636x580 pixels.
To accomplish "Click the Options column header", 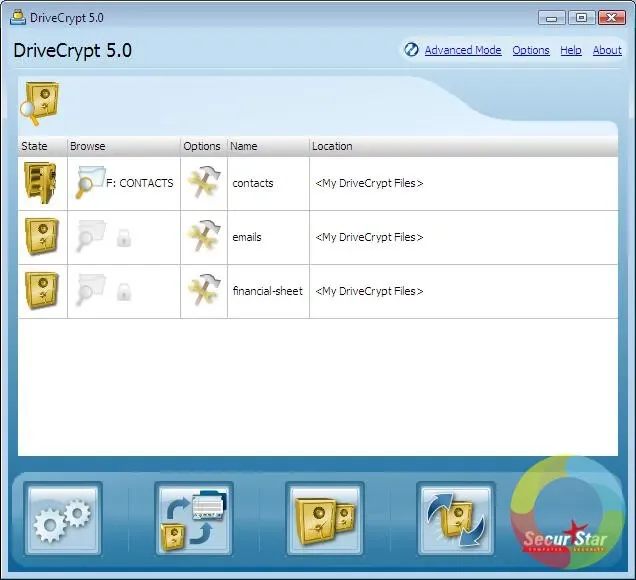I will click(204, 146).
